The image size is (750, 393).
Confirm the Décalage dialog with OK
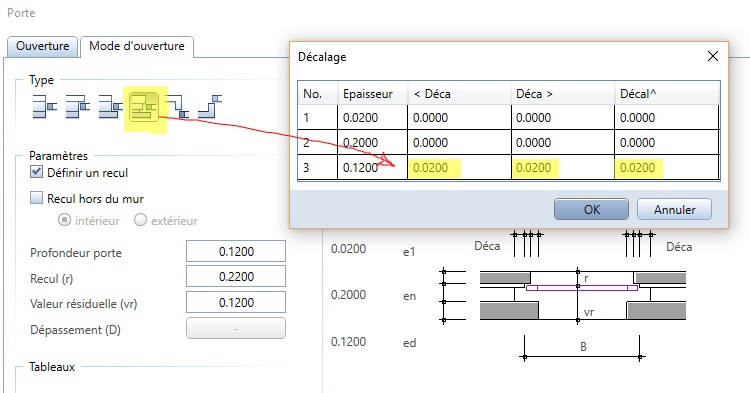[591, 209]
